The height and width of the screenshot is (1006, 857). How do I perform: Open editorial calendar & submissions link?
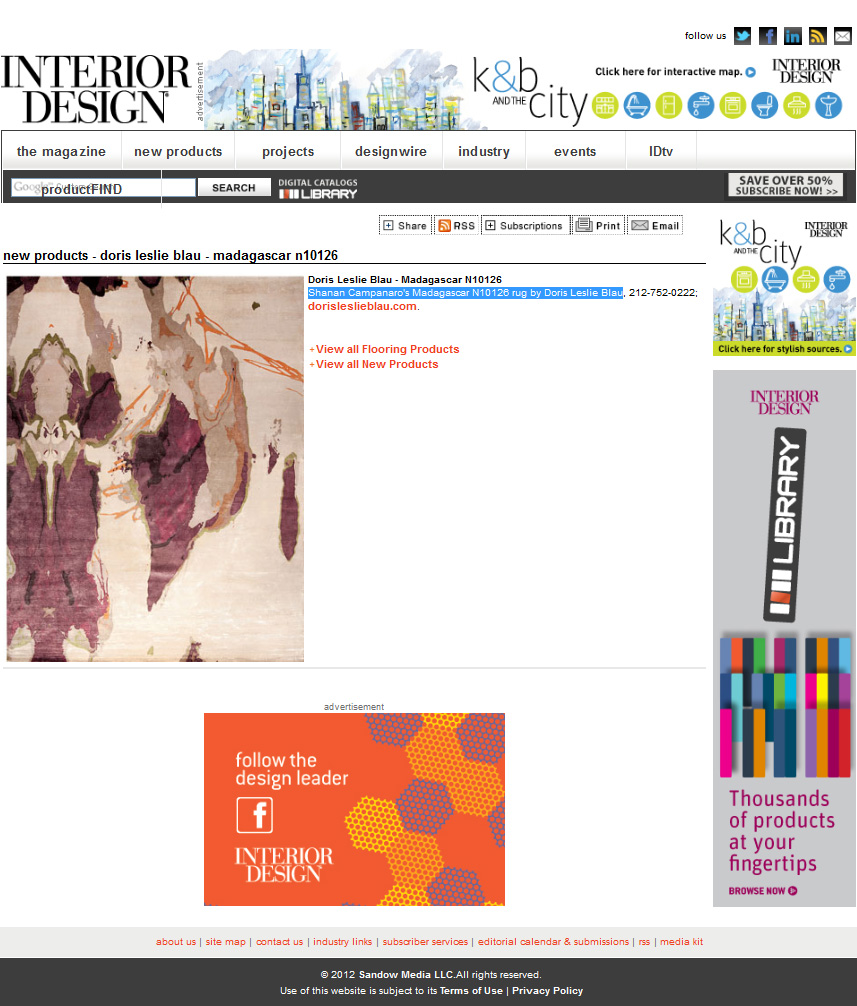click(554, 942)
